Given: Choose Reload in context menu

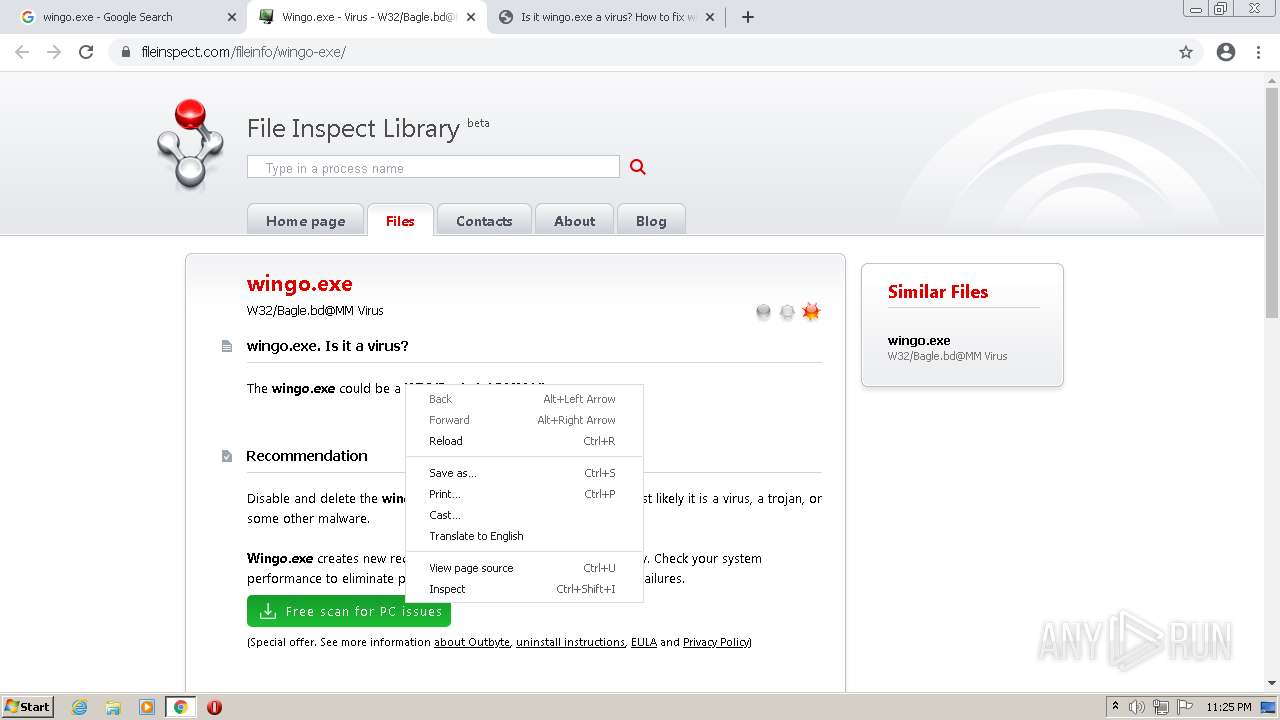Looking at the screenshot, I should (524, 441).
